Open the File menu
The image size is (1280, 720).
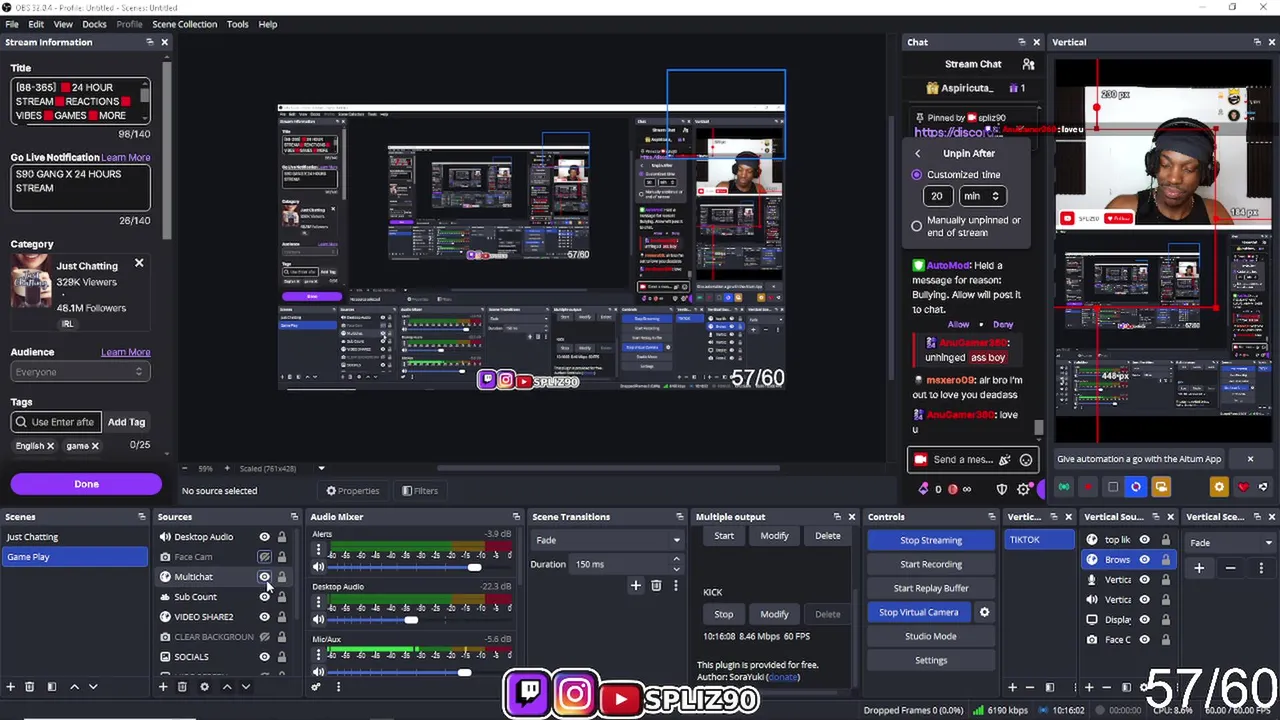[12, 24]
